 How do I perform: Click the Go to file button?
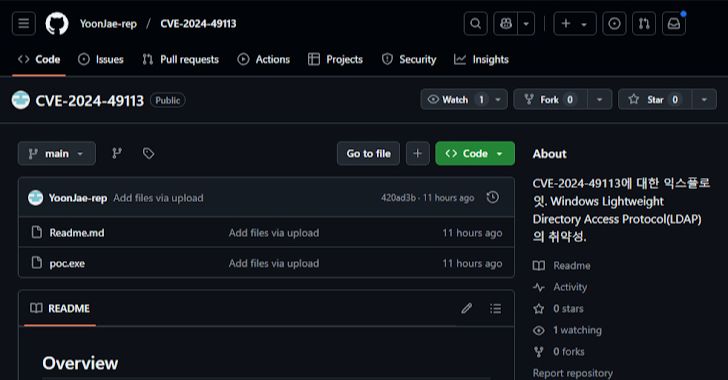click(x=368, y=153)
